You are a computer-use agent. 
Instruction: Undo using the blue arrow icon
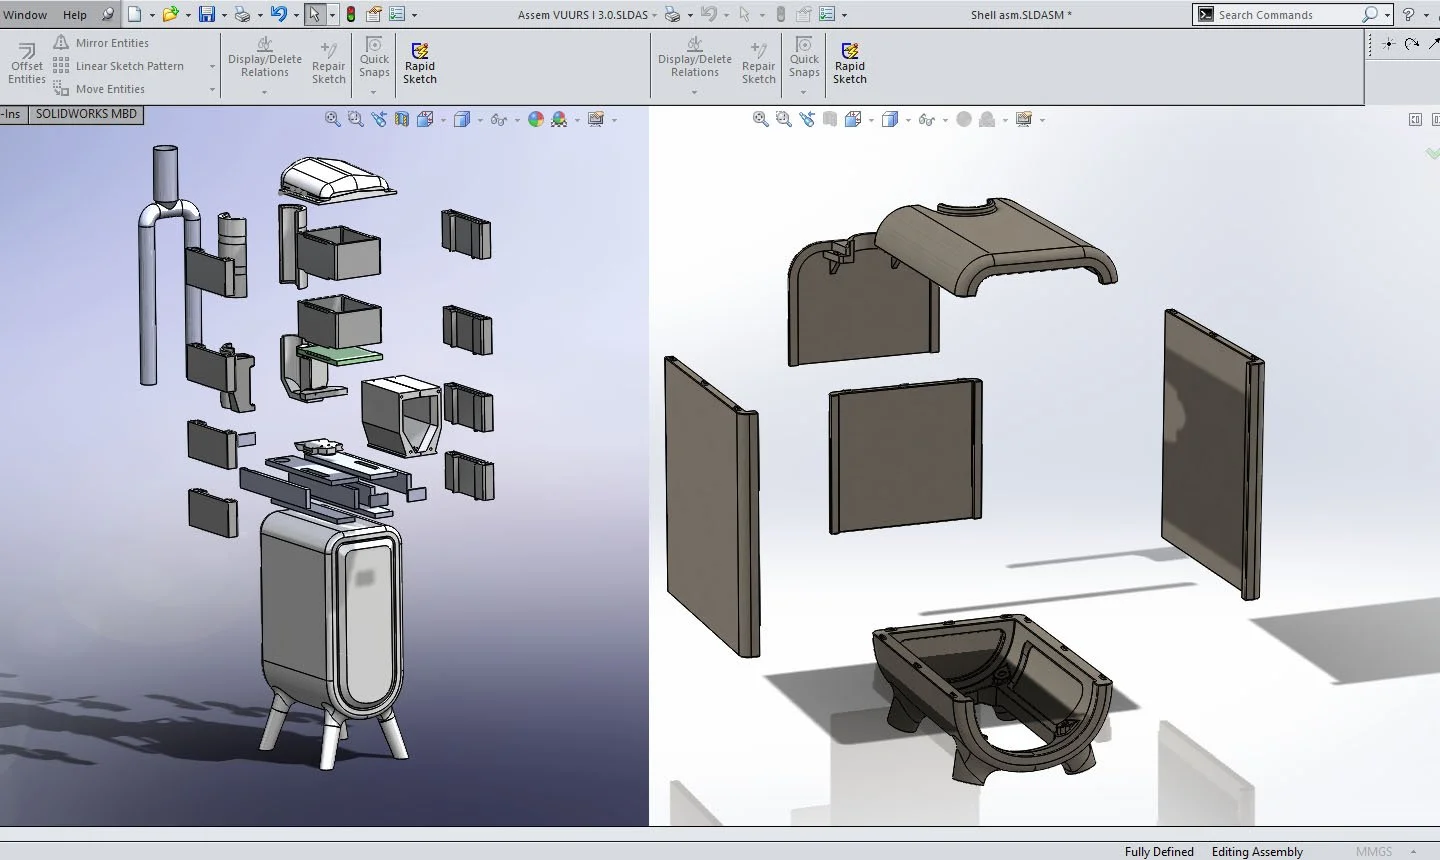[279, 14]
